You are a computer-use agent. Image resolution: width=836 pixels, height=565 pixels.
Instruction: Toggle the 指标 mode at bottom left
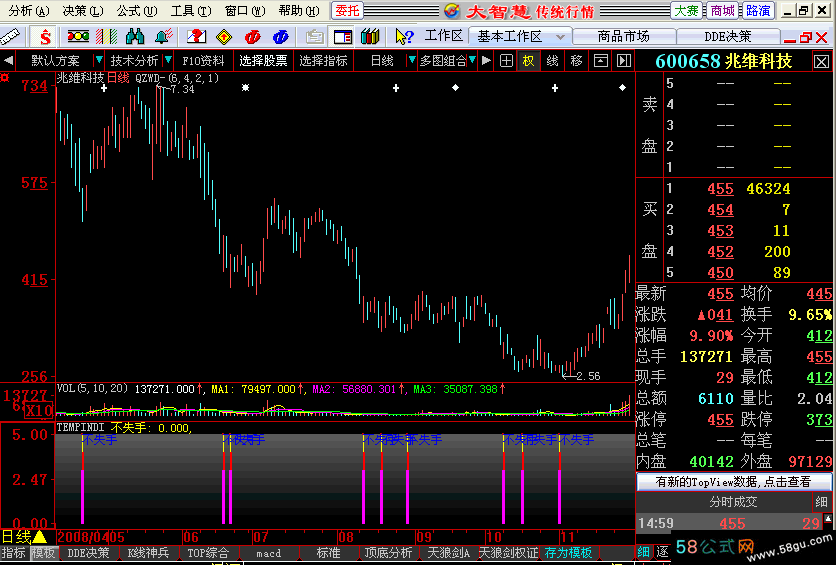(13, 553)
